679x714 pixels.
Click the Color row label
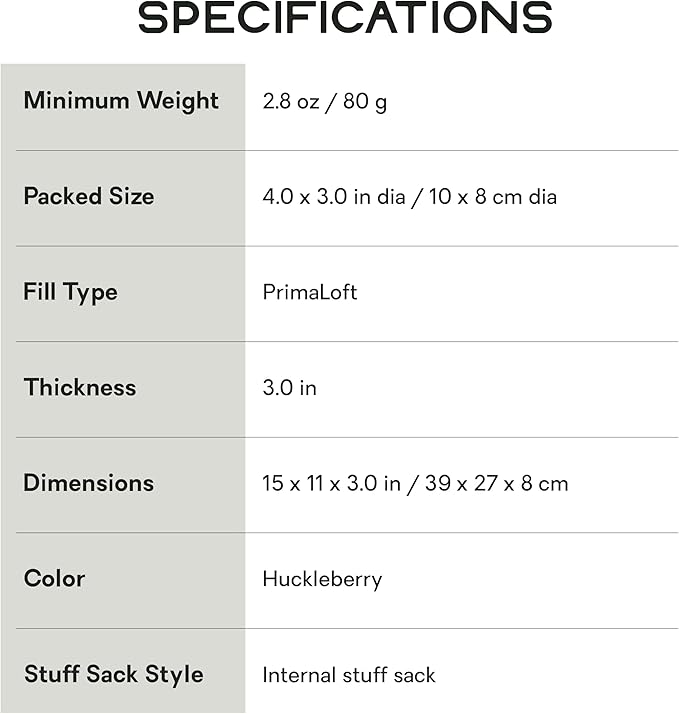coord(55,578)
